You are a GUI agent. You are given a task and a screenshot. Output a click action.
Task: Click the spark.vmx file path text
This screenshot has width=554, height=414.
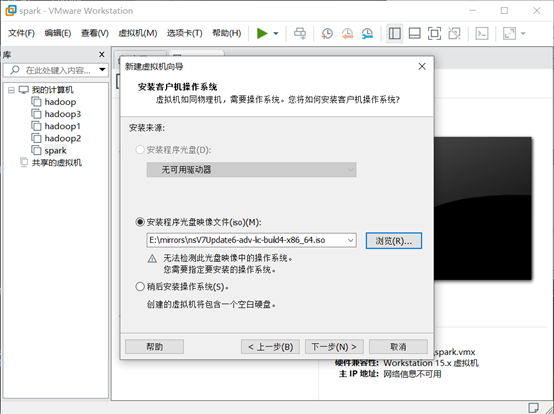click(455, 352)
